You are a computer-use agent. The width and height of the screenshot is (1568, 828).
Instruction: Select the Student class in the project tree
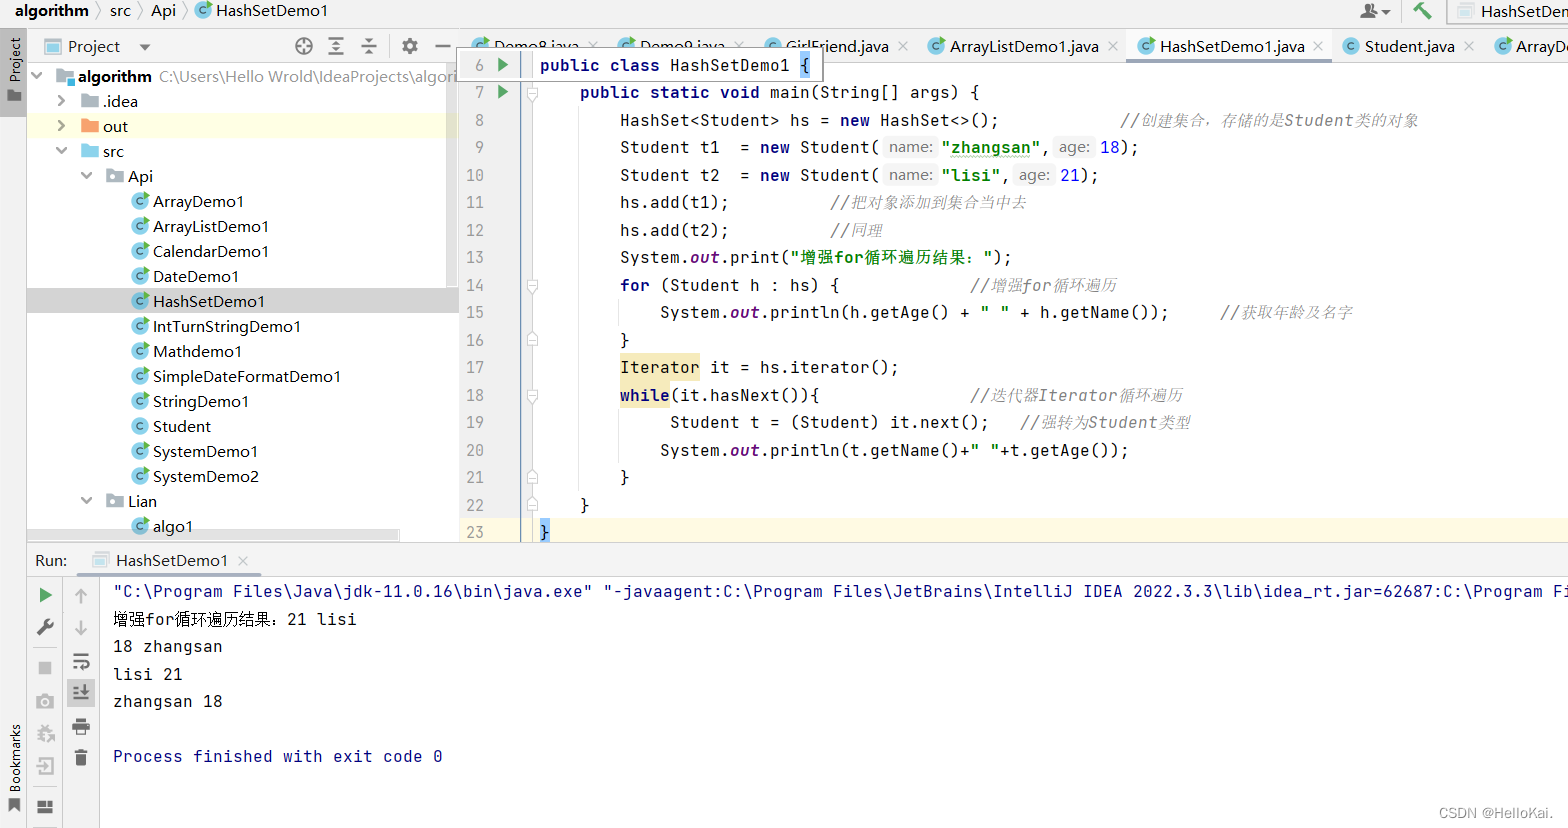181,426
